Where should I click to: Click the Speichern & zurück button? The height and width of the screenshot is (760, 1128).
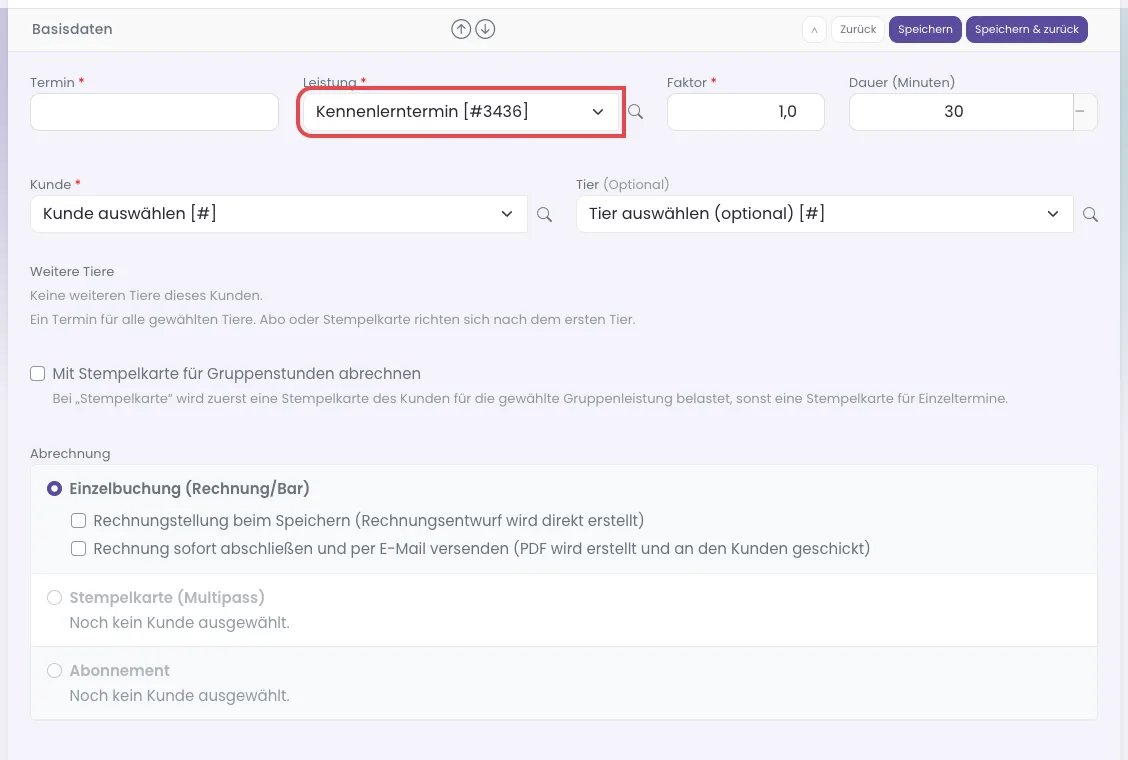pyautogui.click(x=1027, y=30)
